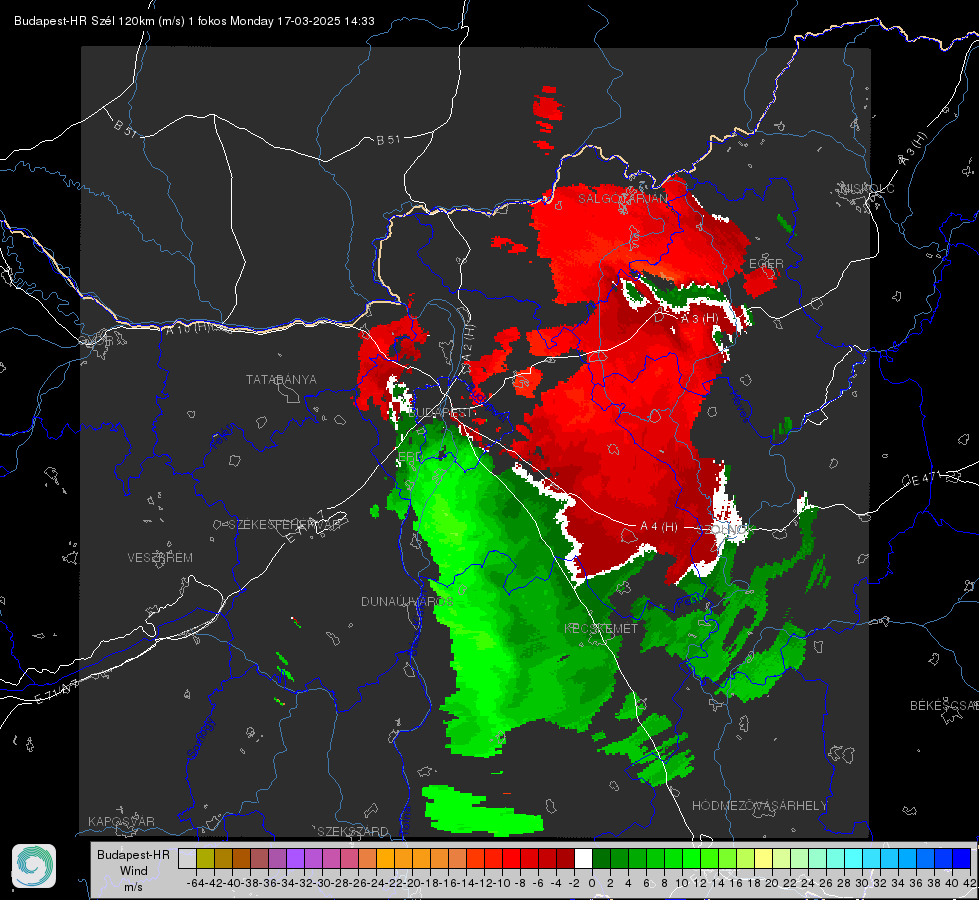Image resolution: width=979 pixels, height=900 pixels.
Task: Pick the dark green swatch between 0 and 2
Action: pyautogui.click(x=601, y=859)
